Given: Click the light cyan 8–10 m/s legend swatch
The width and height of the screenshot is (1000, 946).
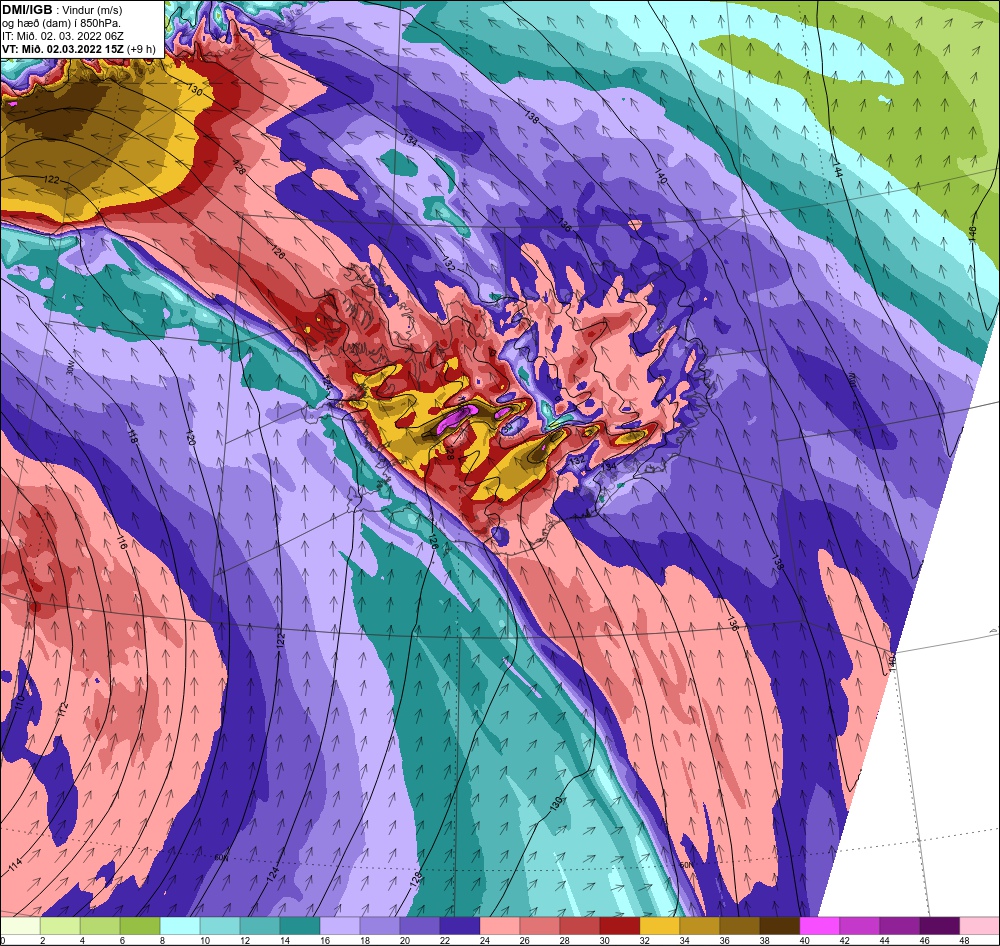Looking at the screenshot, I should (x=180, y=926).
